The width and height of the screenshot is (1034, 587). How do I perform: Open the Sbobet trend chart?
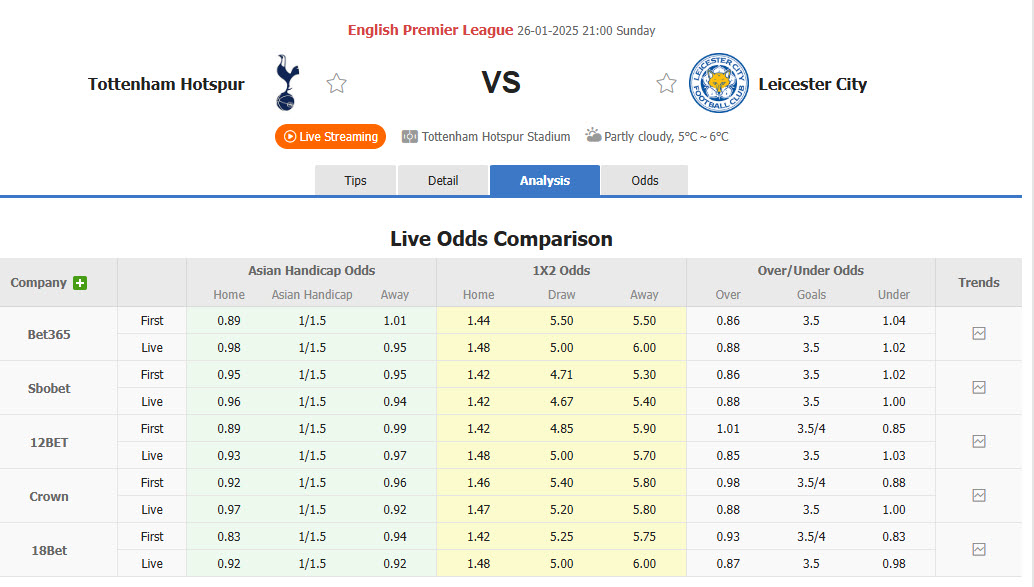click(978, 387)
